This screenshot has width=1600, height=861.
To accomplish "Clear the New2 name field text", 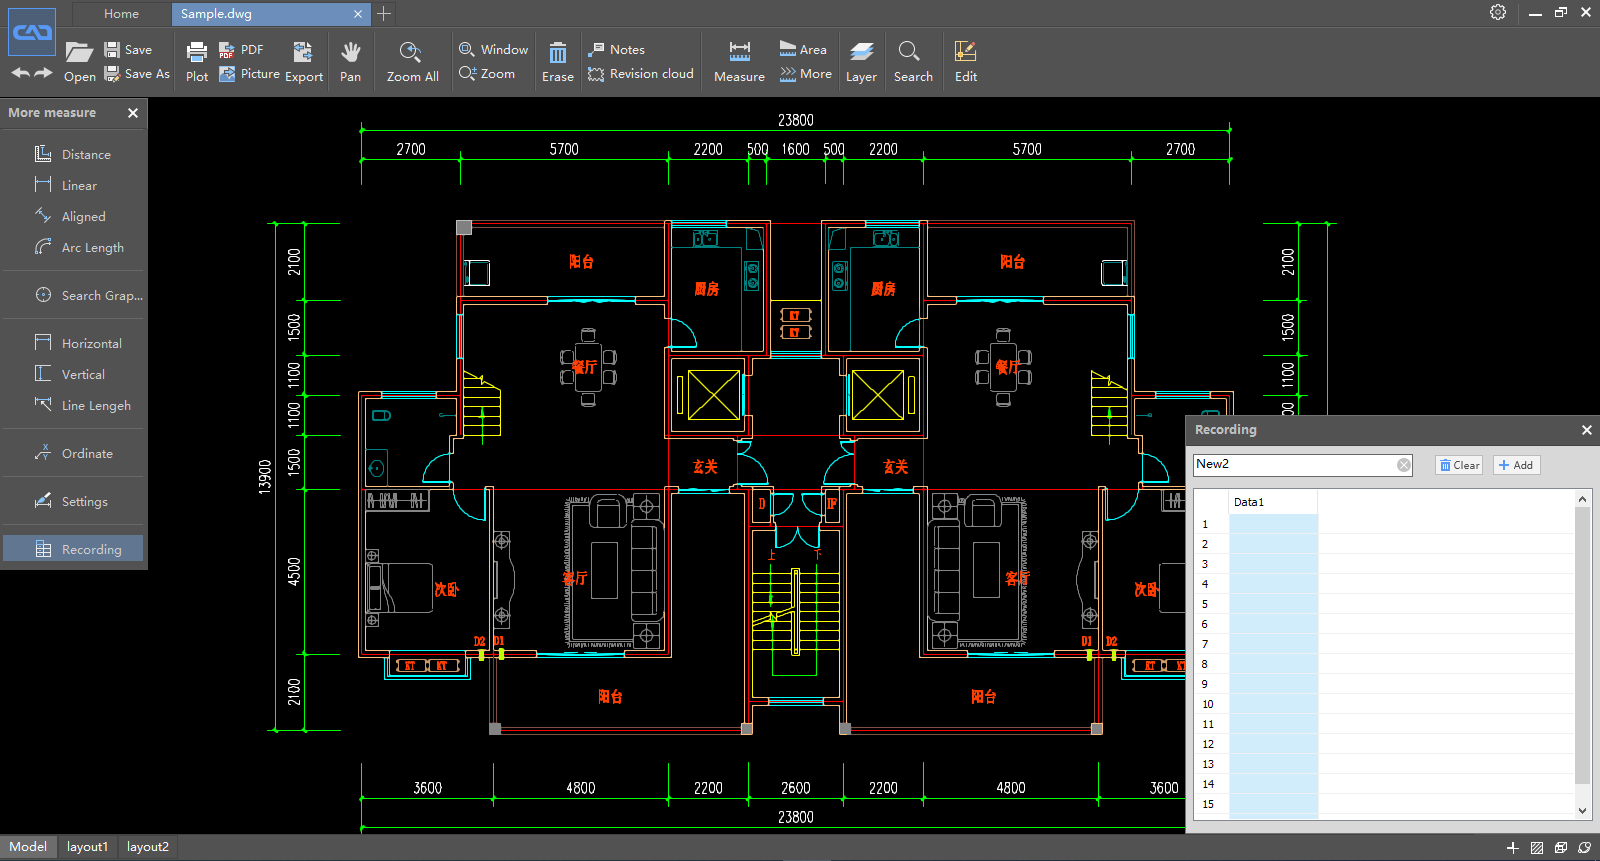I will [x=1403, y=465].
